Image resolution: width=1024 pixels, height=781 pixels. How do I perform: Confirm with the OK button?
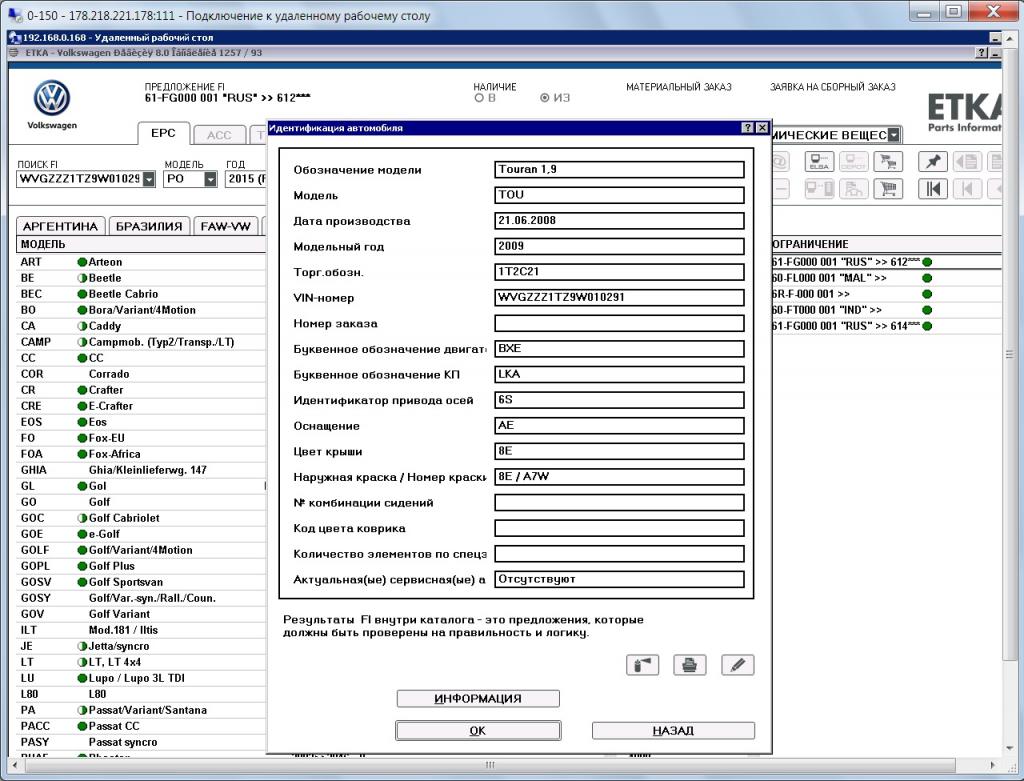pos(478,731)
